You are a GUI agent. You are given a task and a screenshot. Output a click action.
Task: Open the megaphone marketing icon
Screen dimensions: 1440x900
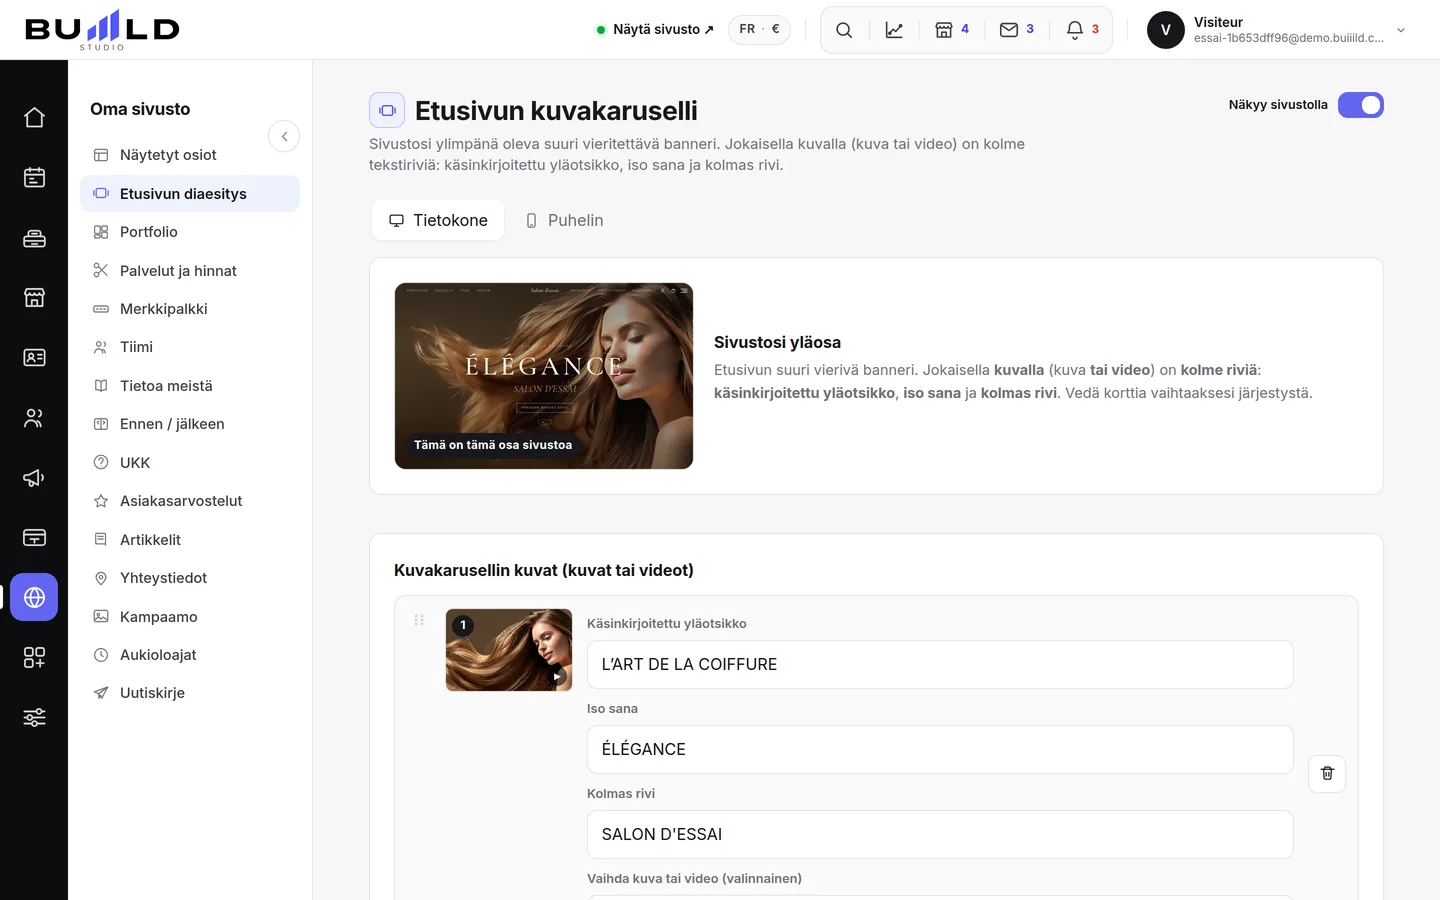coord(34,478)
